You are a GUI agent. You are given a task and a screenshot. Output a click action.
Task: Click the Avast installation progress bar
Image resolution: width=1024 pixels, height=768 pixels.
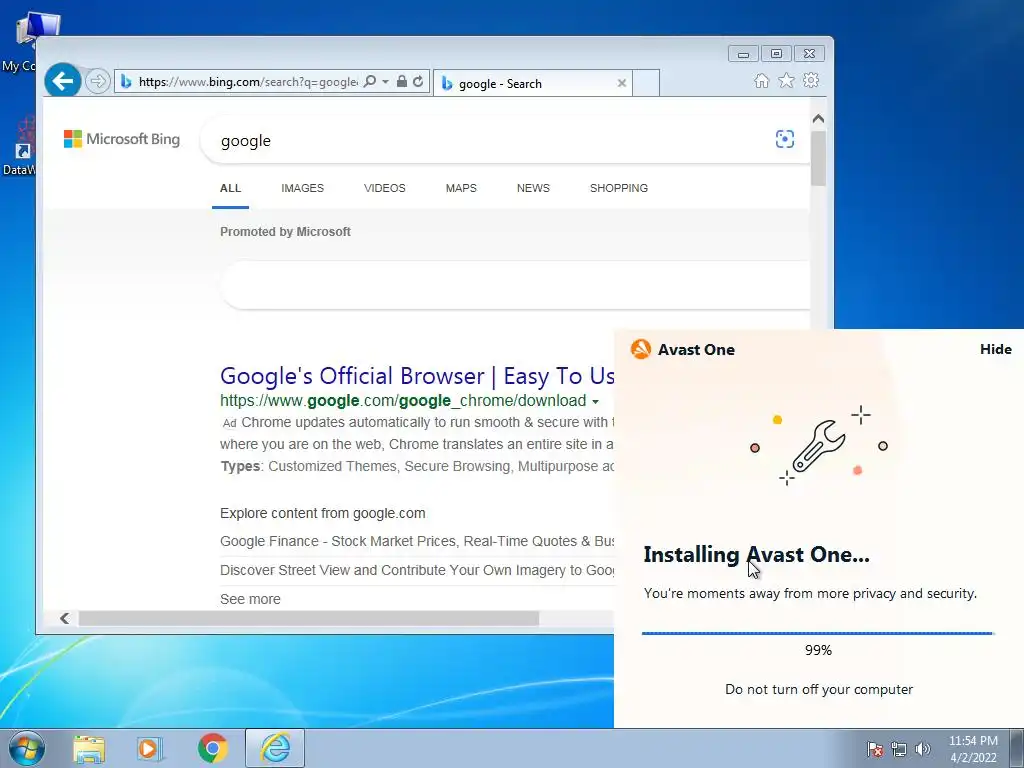coord(818,633)
